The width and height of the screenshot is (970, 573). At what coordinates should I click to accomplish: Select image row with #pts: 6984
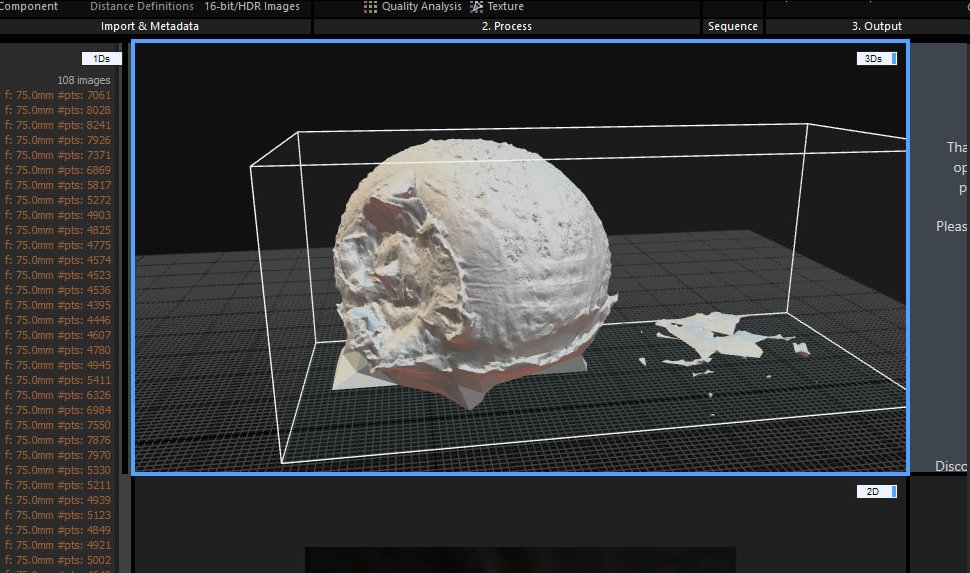(58, 410)
